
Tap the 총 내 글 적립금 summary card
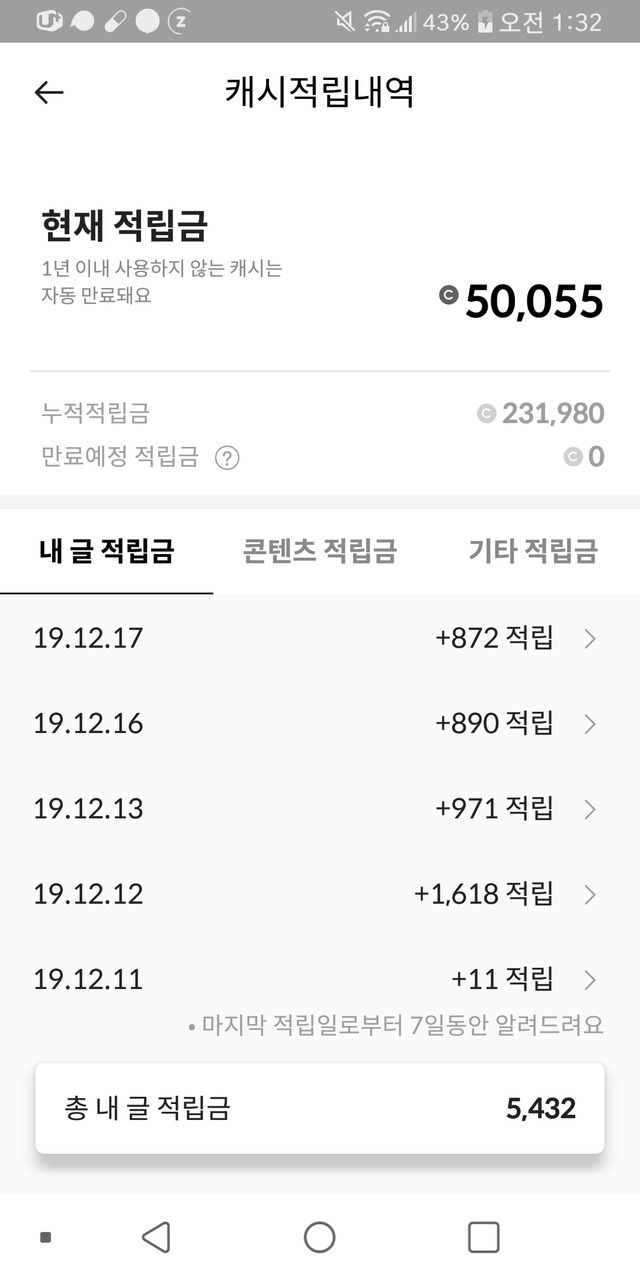click(x=320, y=1108)
